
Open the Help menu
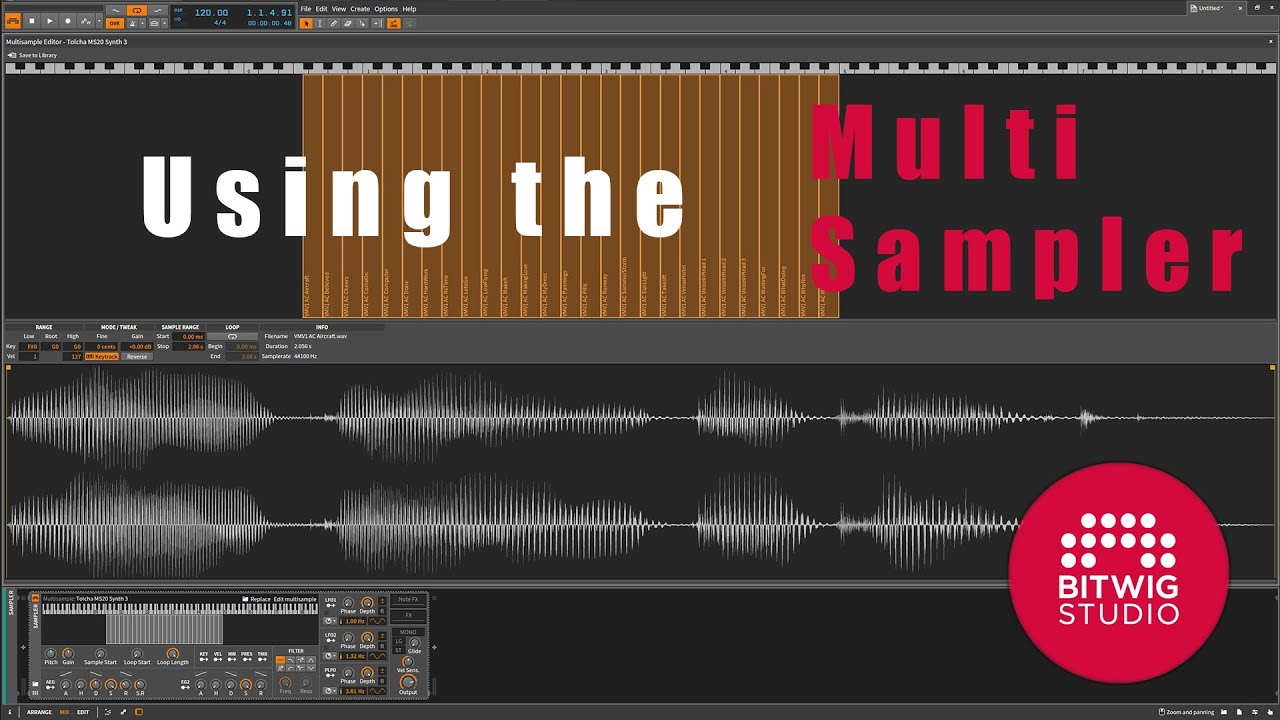(409, 9)
